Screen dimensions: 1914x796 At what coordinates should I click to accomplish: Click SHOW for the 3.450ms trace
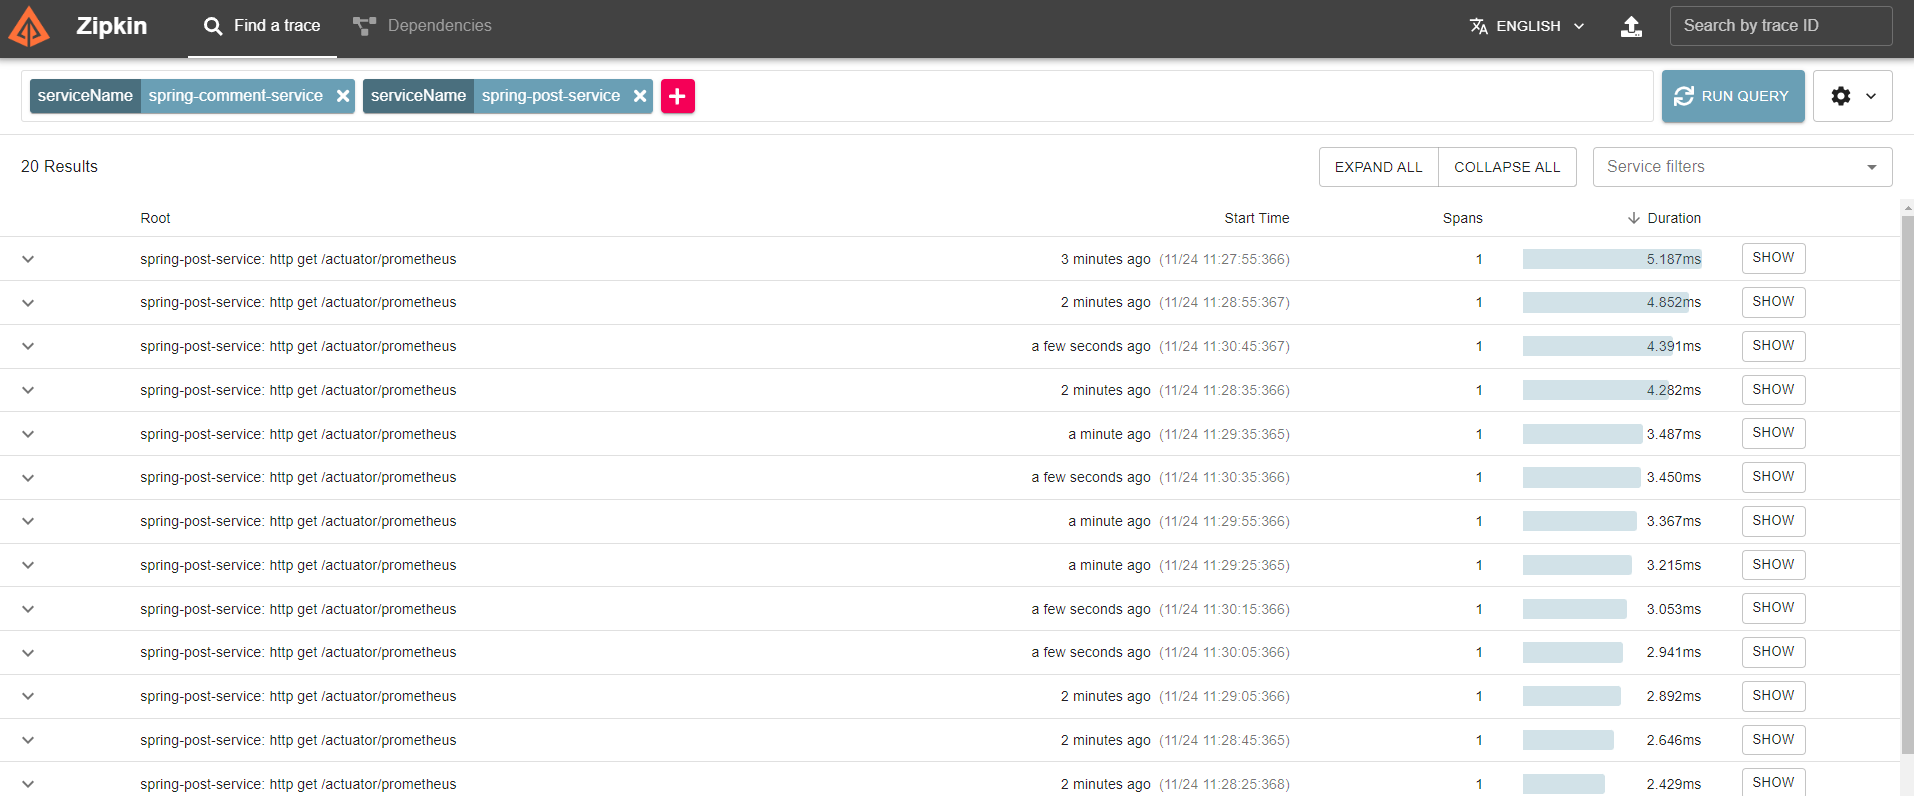coord(1773,477)
